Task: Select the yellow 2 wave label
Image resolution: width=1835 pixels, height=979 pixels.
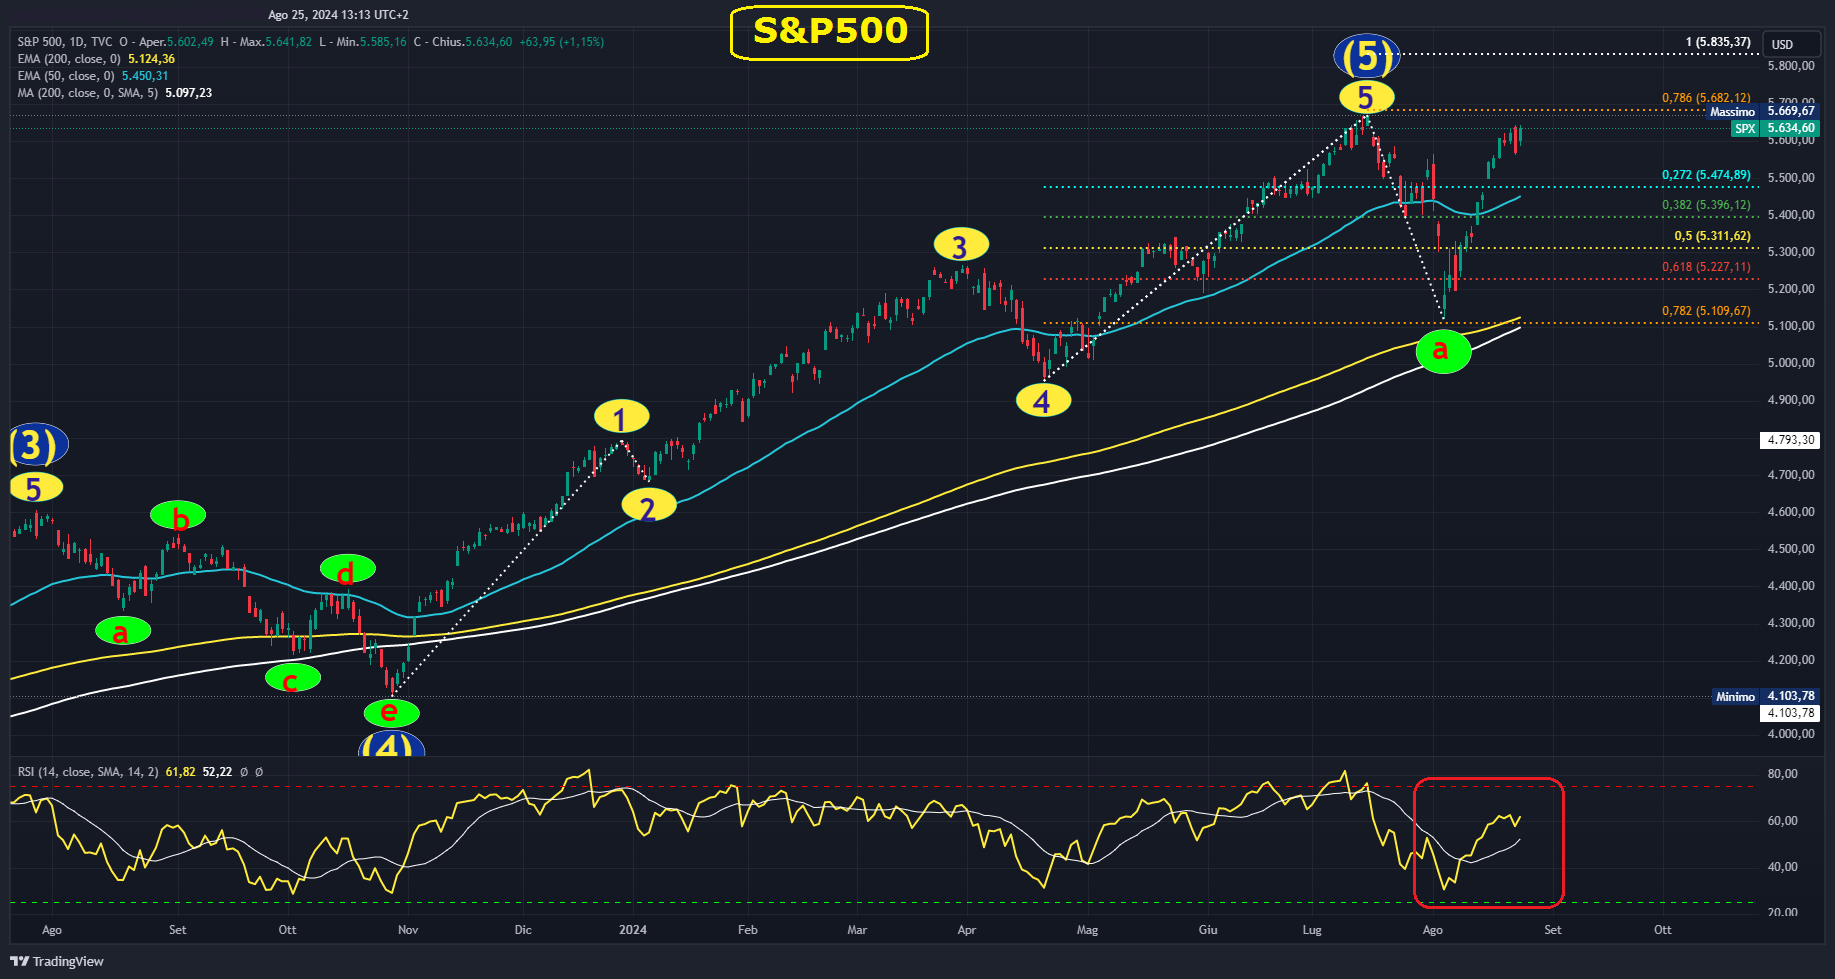Action: point(648,506)
